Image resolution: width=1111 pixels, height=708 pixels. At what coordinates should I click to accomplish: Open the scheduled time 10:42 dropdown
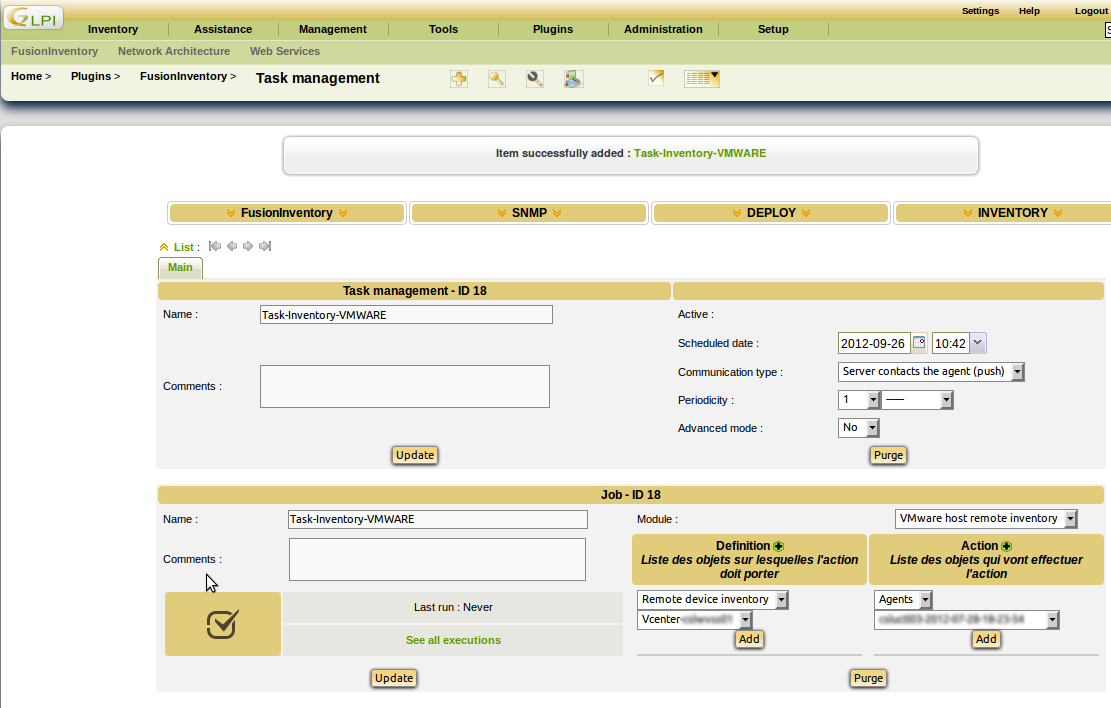click(x=978, y=343)
